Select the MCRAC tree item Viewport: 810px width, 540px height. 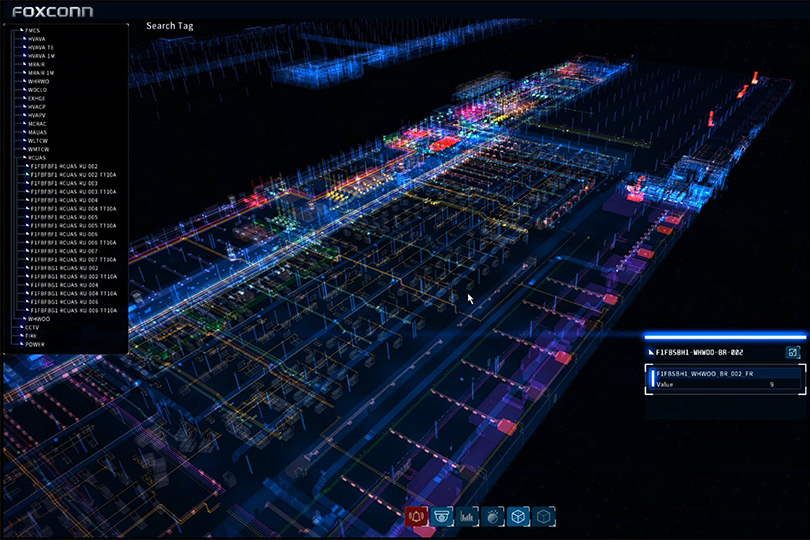(38, 124)
